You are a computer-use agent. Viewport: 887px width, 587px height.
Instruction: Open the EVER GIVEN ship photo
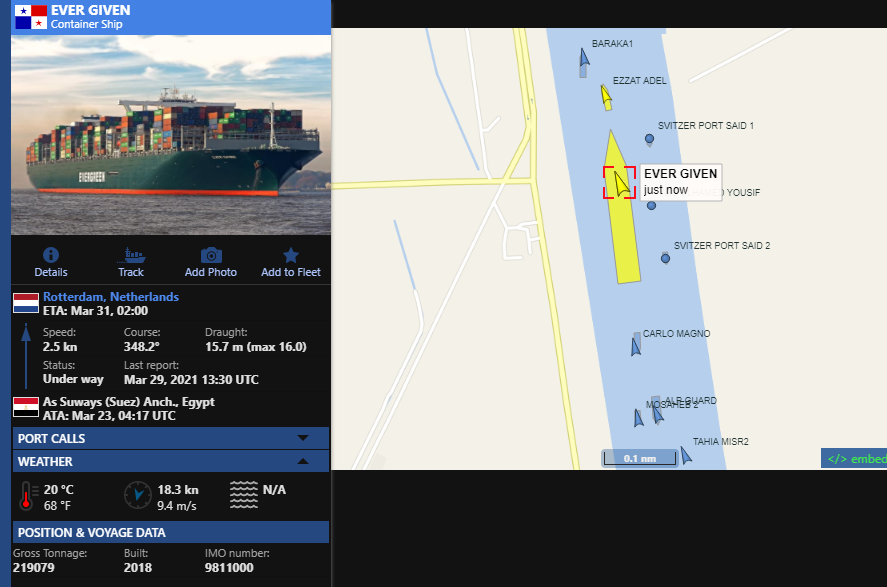point(171,135)
